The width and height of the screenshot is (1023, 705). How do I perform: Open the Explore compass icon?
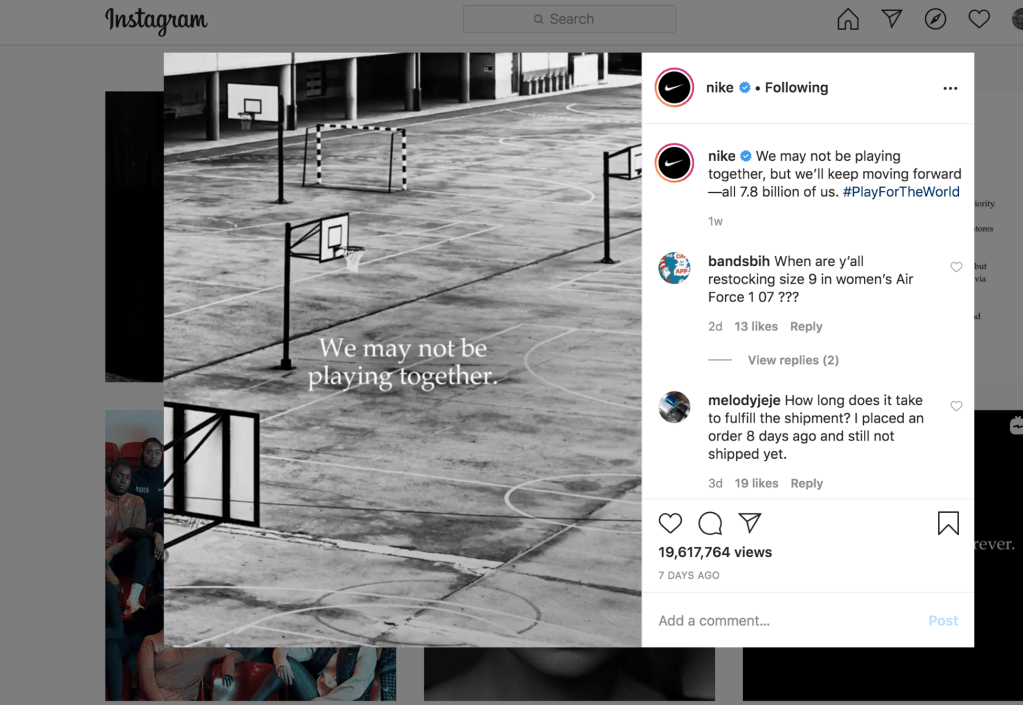(x=935, y=19)
